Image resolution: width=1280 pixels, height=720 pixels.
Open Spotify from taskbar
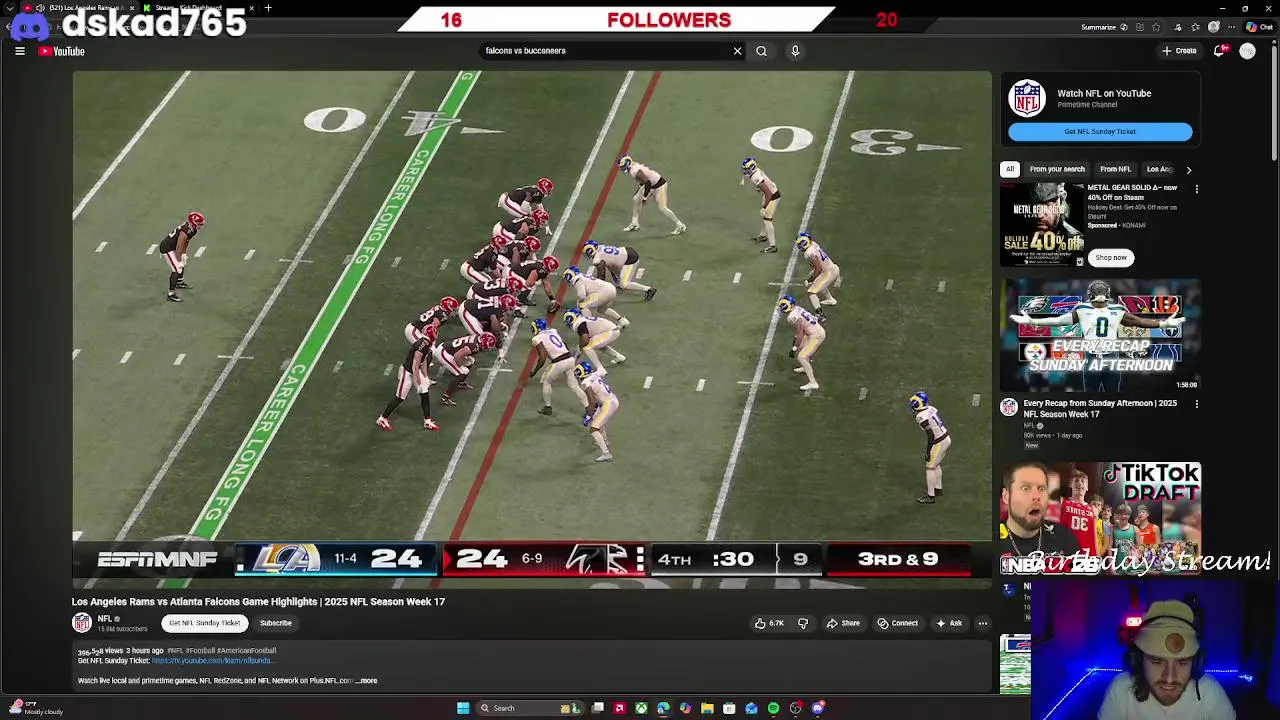(773, 708)
